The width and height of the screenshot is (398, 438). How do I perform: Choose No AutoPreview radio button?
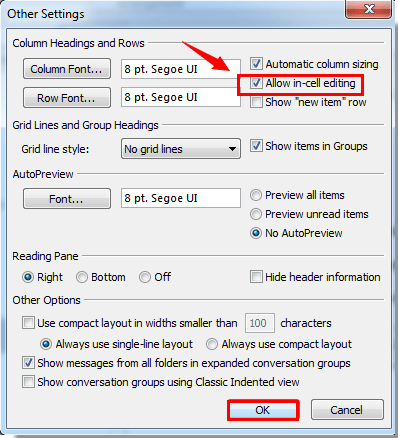click(x=256, y=233)
